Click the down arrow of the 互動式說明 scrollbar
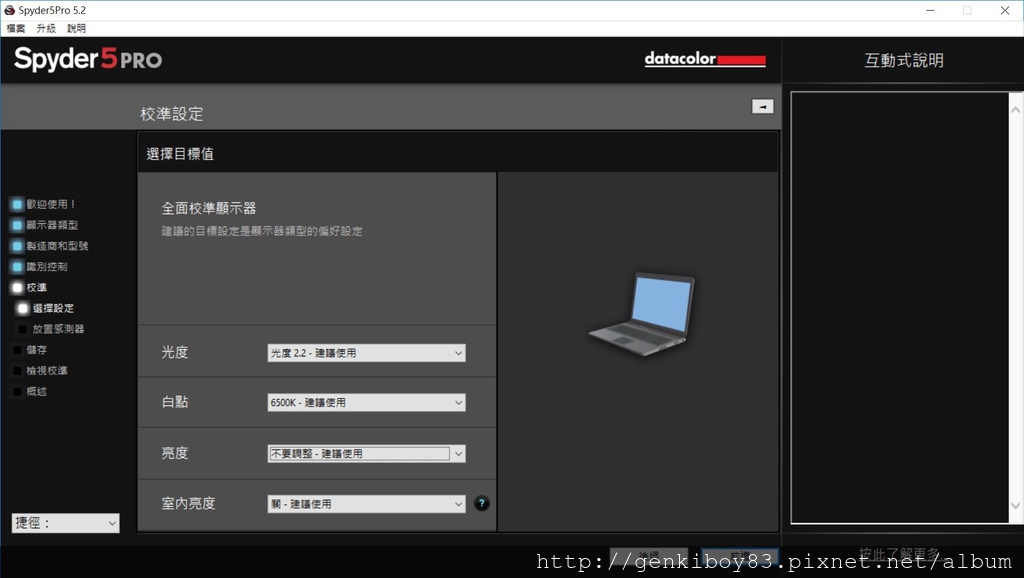This screenshot has height=578, width=1024. (x=1016, y=506)
